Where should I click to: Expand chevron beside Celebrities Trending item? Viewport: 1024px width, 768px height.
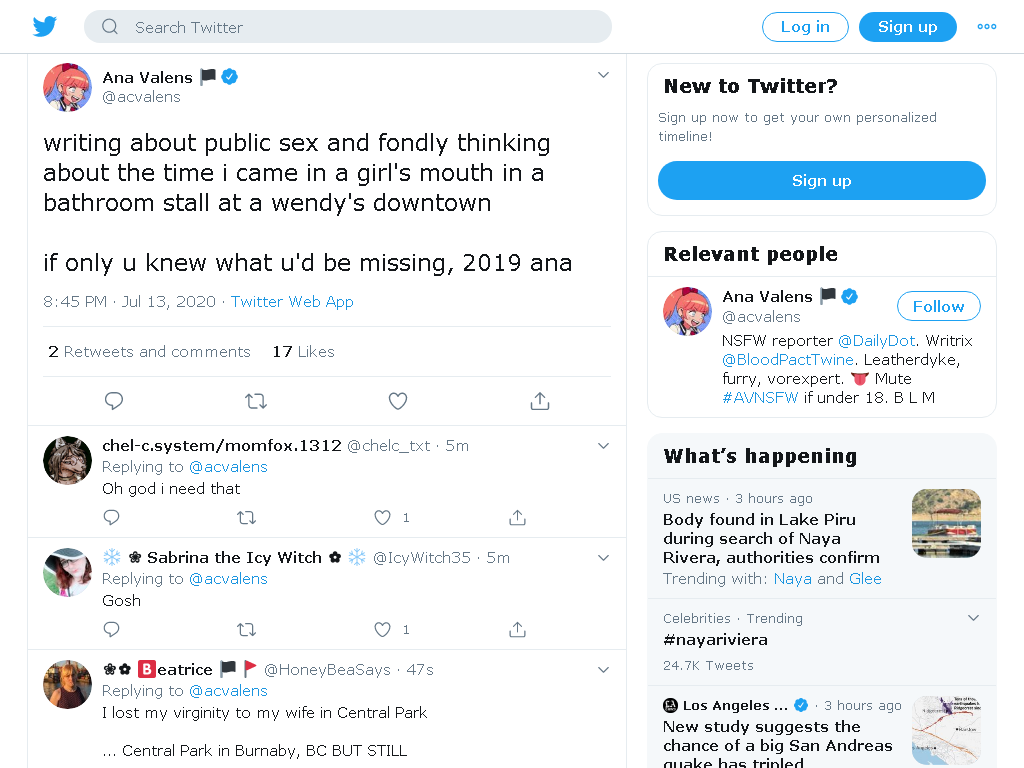click(973, 618)
